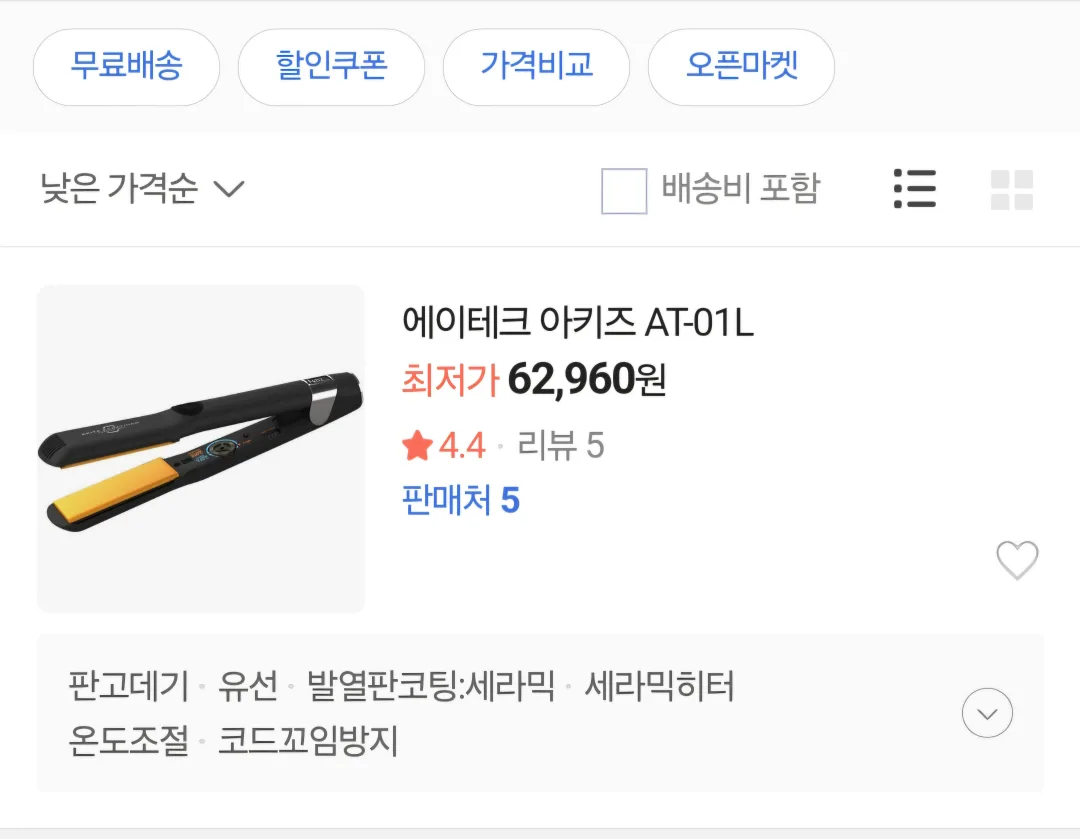Switch to list view layout

[x=914, y=189]
